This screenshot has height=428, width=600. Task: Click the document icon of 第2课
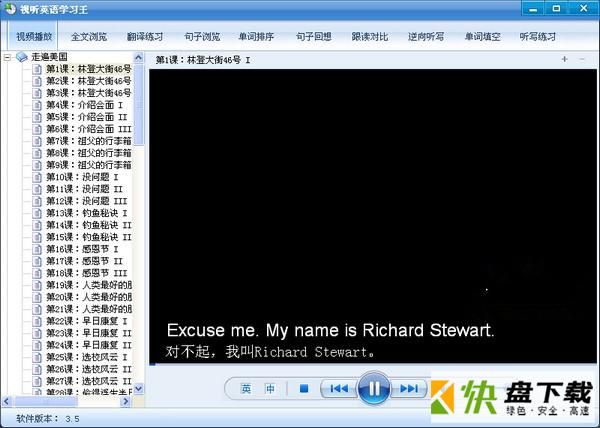point(37,81)
